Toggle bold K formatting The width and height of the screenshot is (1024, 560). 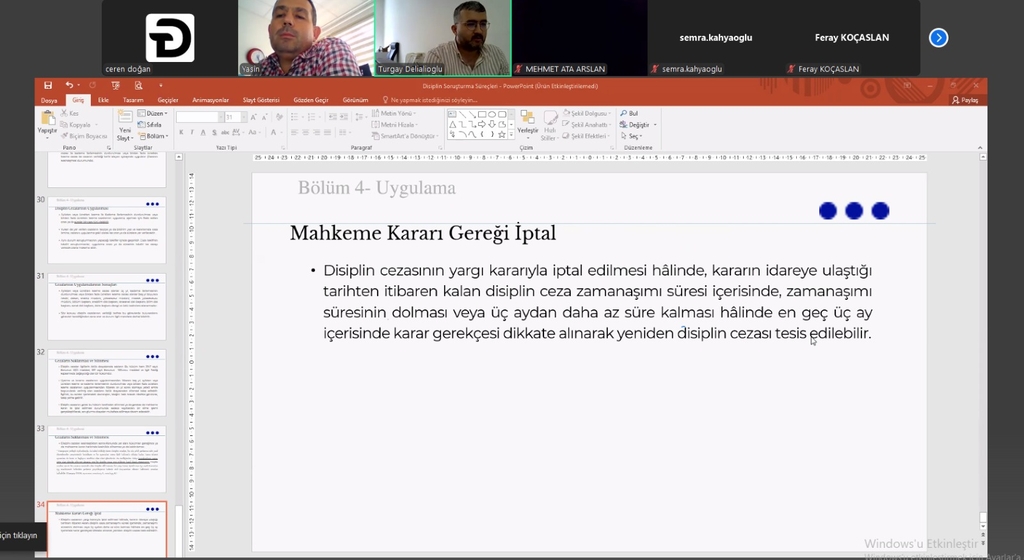coord(181,132)
